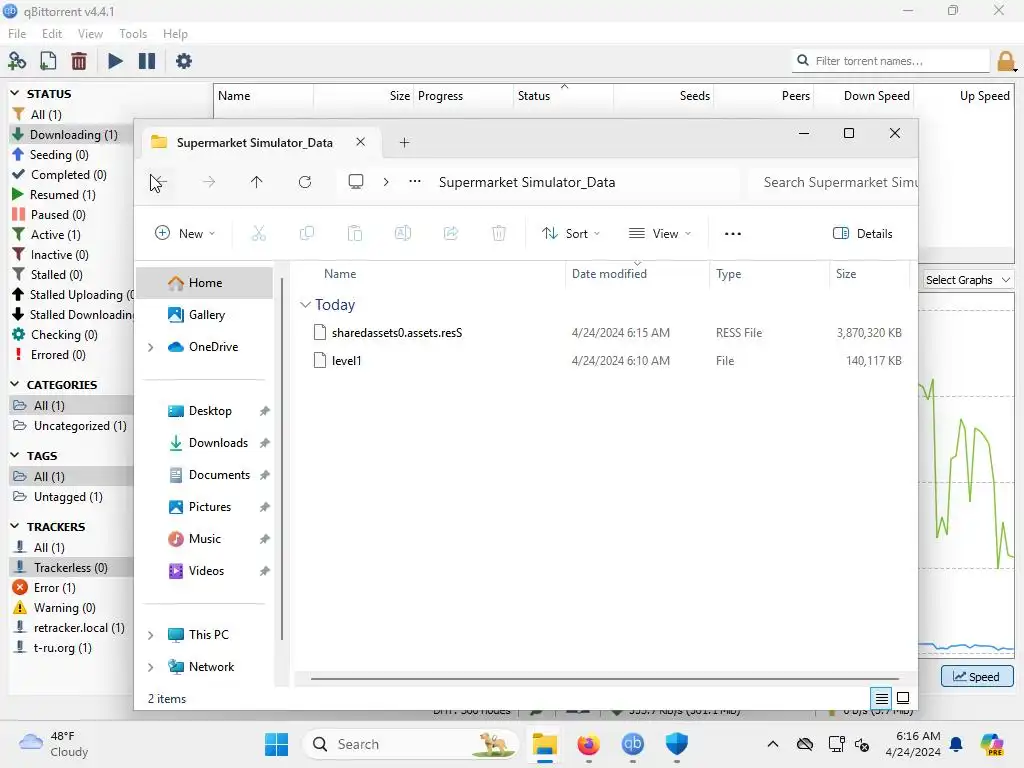Select the Downloading (1) status filter
Viewport: 1024px width, 768px height.
coord(72,135)
